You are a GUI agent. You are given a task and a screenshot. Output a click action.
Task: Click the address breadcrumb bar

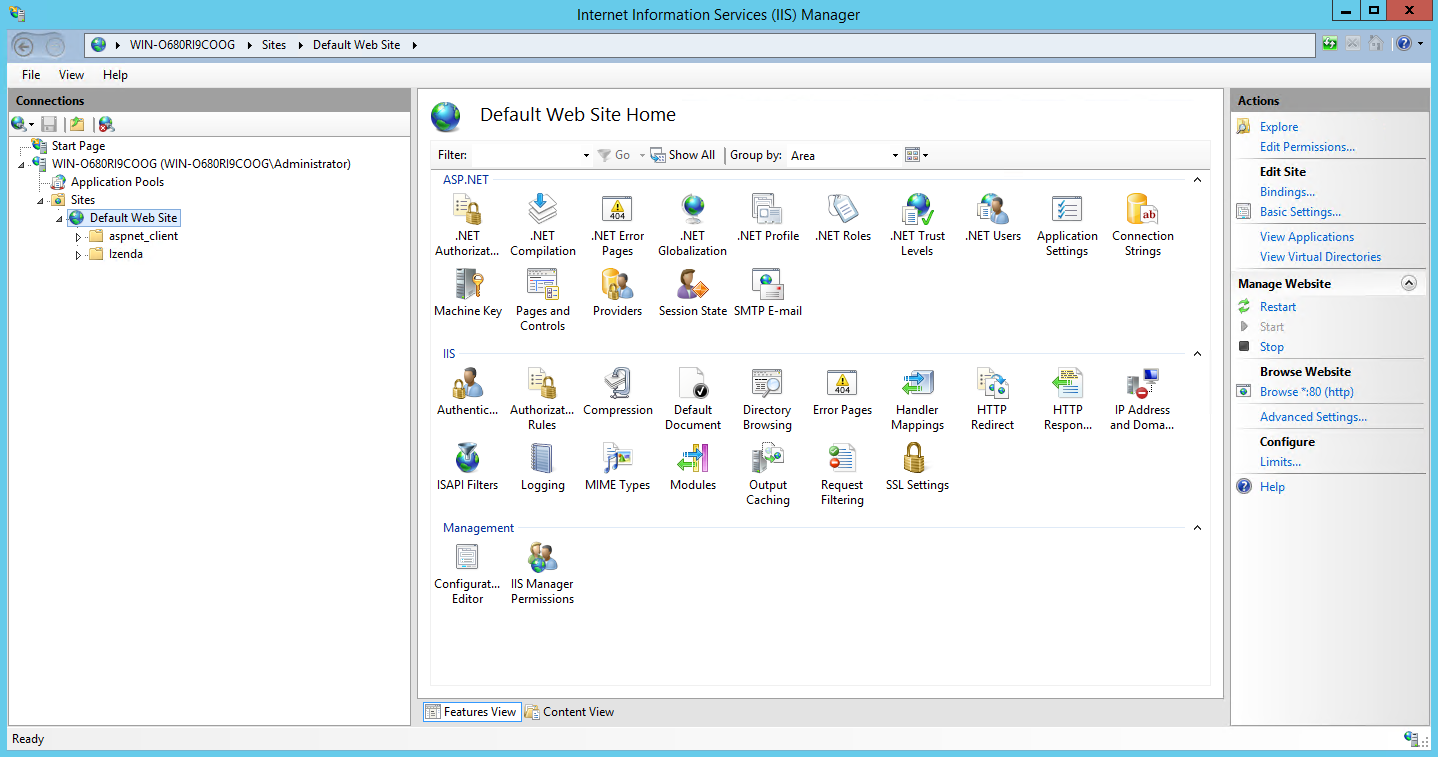point(701,45)
